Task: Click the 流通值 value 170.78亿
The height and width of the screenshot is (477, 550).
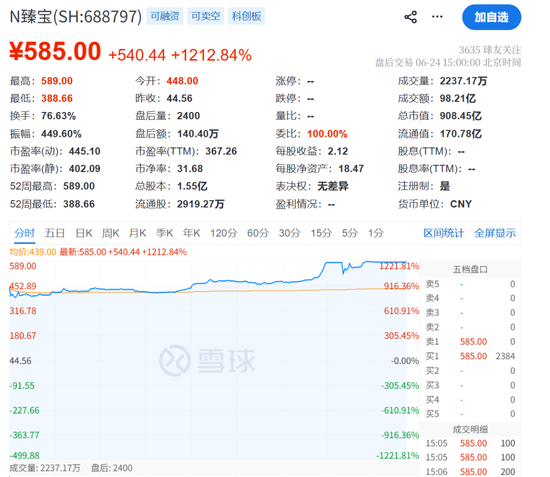Action: tap(461, 134)
